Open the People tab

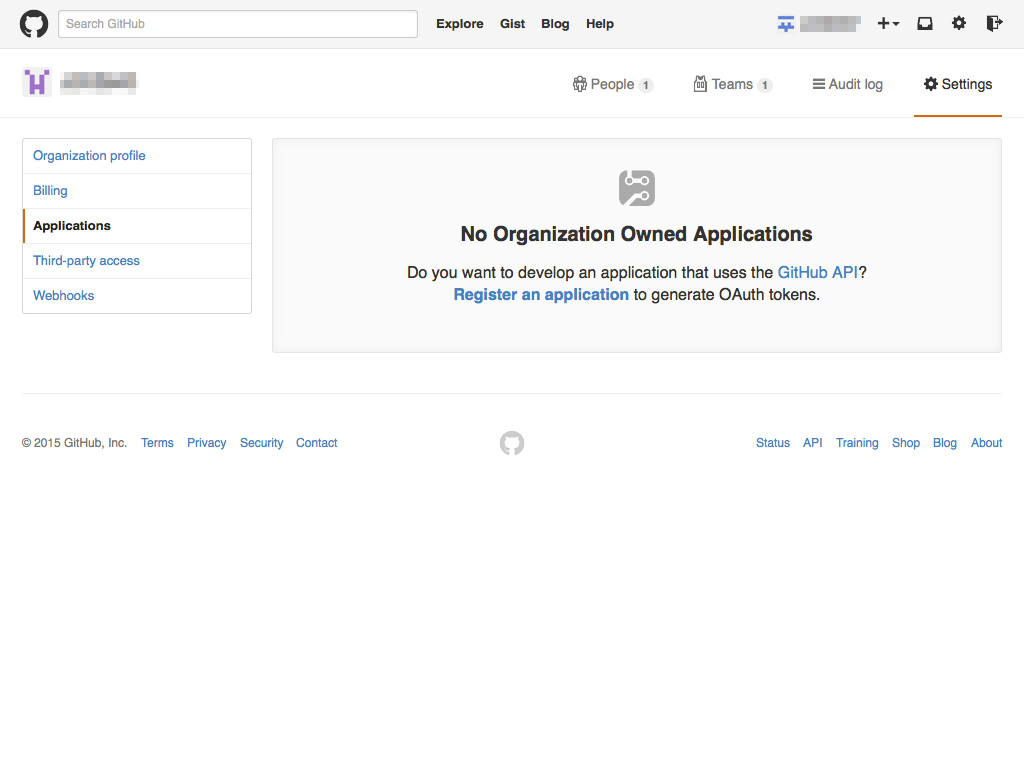(x=612, y=85)
